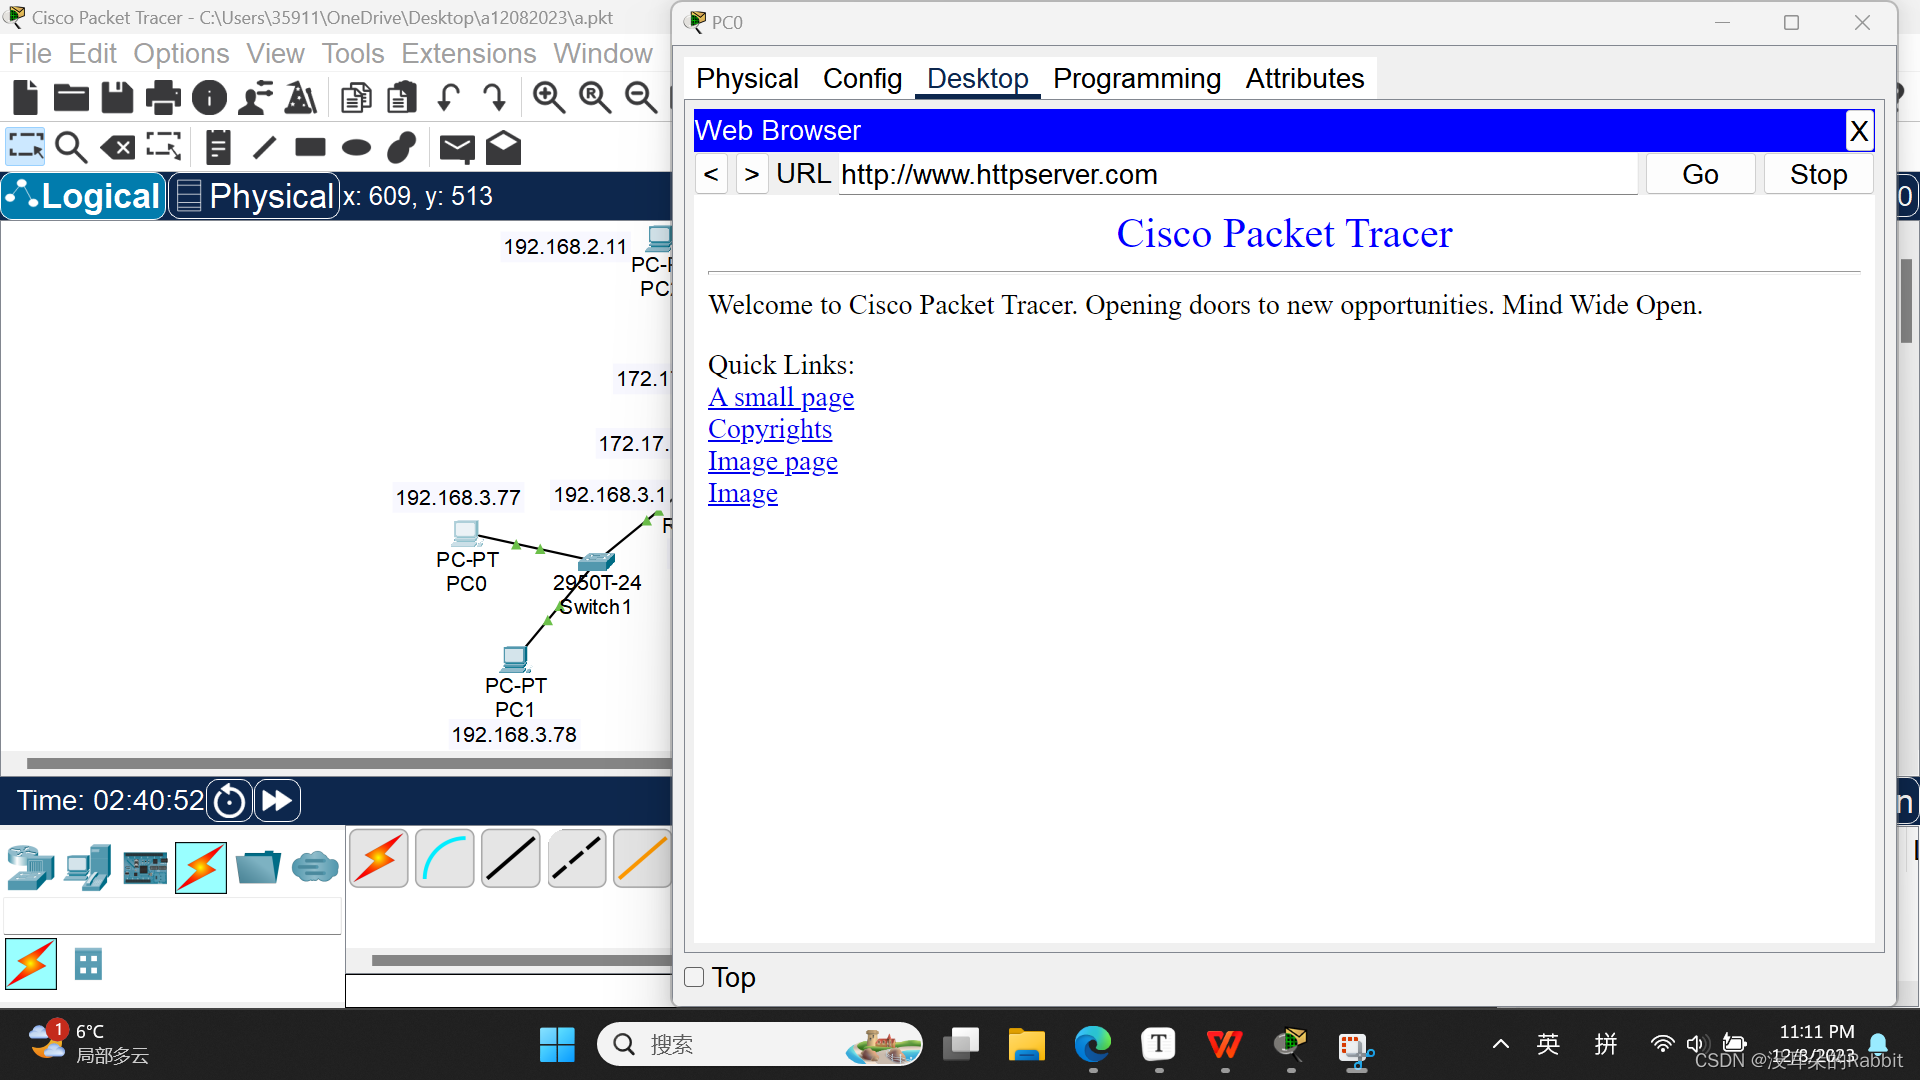Image resolution: width=1920 pixels, height=1080 pixels.
Task: Open the Physical tab in PC0 window
Action: 747,78
